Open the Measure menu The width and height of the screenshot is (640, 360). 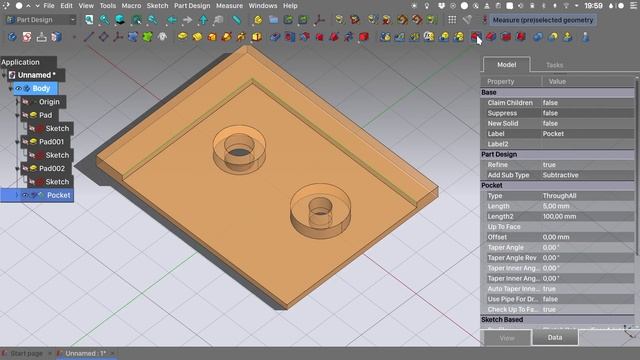pos(229,6)
